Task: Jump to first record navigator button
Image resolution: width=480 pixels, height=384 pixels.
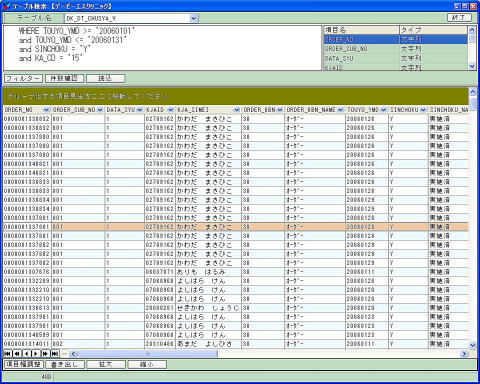Action: [7, 354]
